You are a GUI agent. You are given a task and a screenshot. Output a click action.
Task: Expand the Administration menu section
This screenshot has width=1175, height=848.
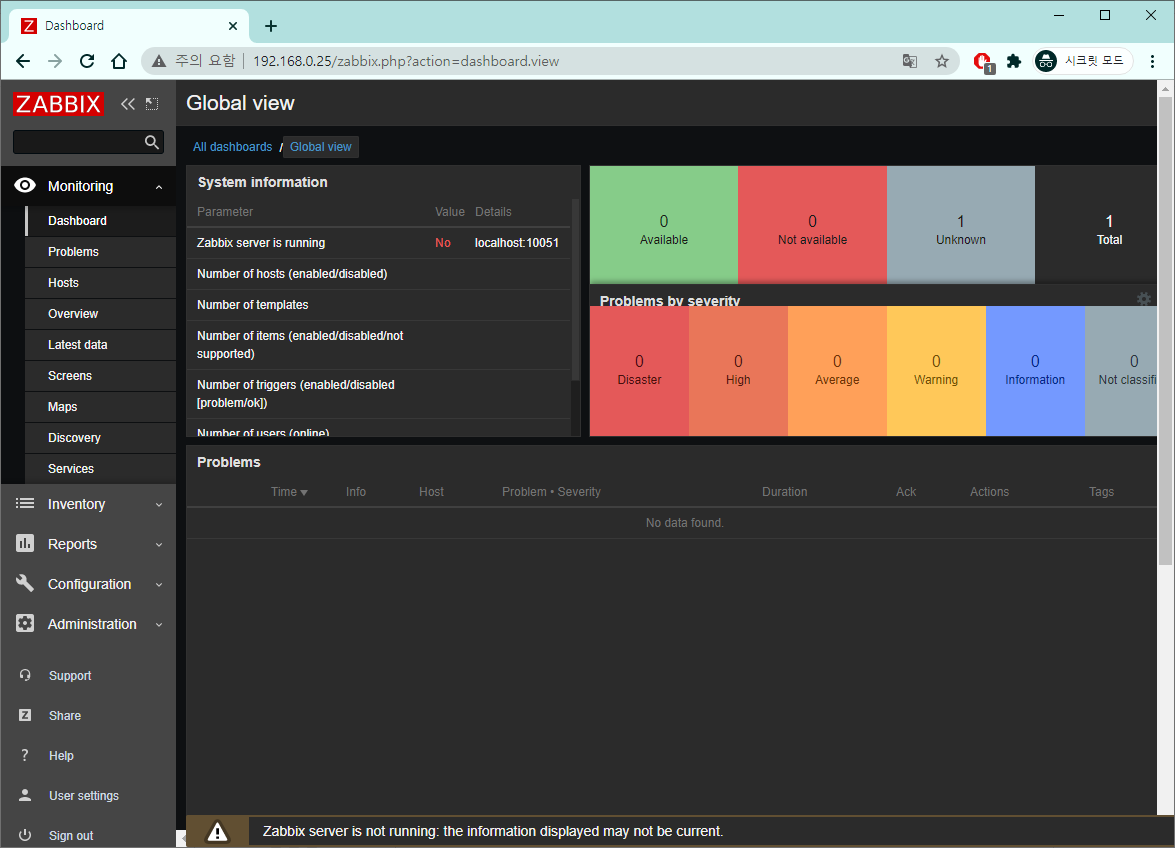[159, 624]
